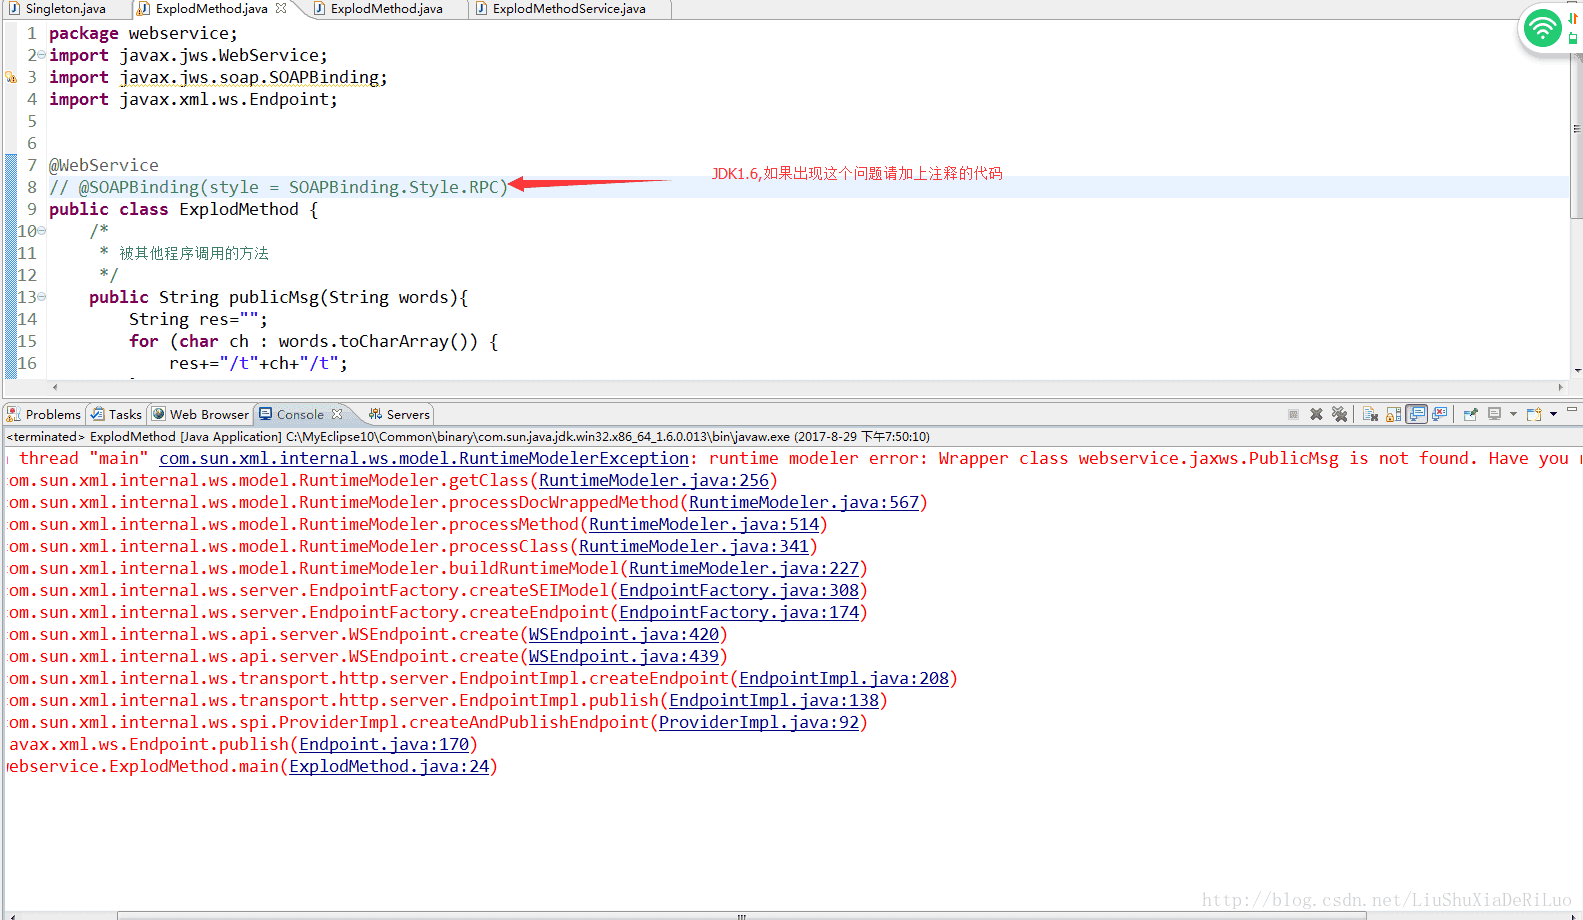Screen dimensions: 1583x920
Task: Select the Console view tab
Action: pyautogui.click(x=300, y=414)
